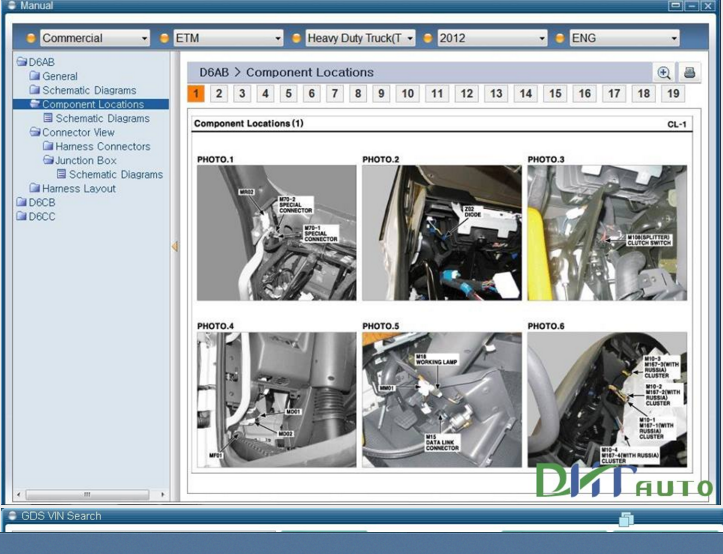Viewport: 723px width, 554px height.
Task: Click the tree panel horizontal scrollbar
Action: [87, 494]
